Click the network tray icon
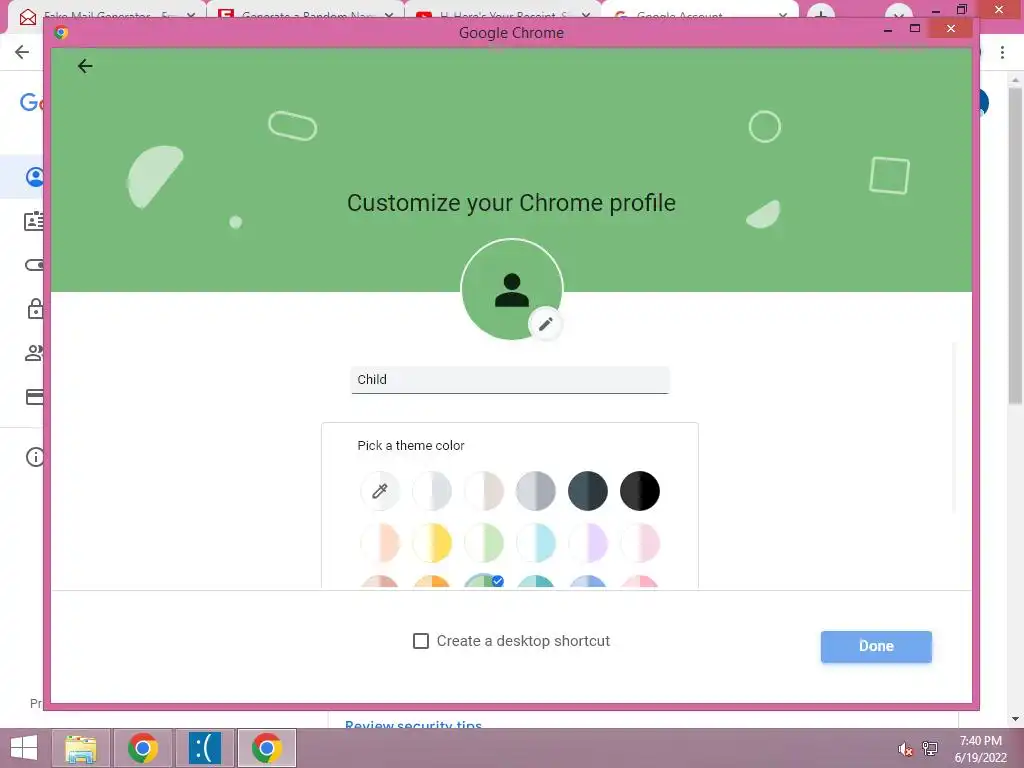Image resolution: width=1024 pixels, height=768 pixels. (930, 748)
